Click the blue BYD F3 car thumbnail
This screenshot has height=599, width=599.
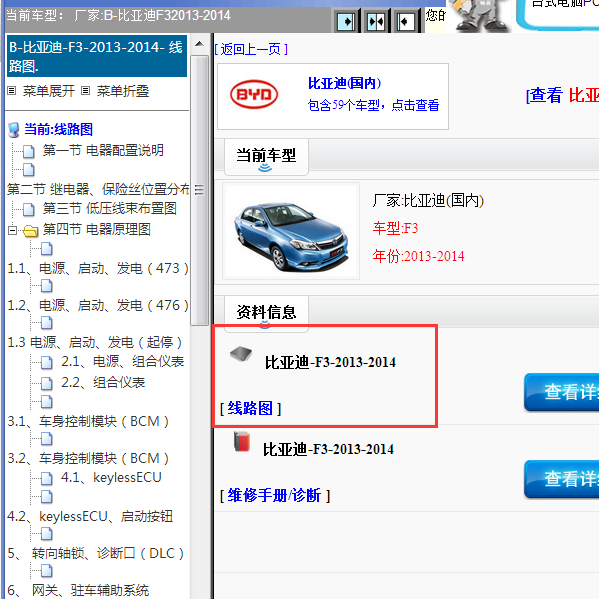pyautogui.click(x=291, y=232)
